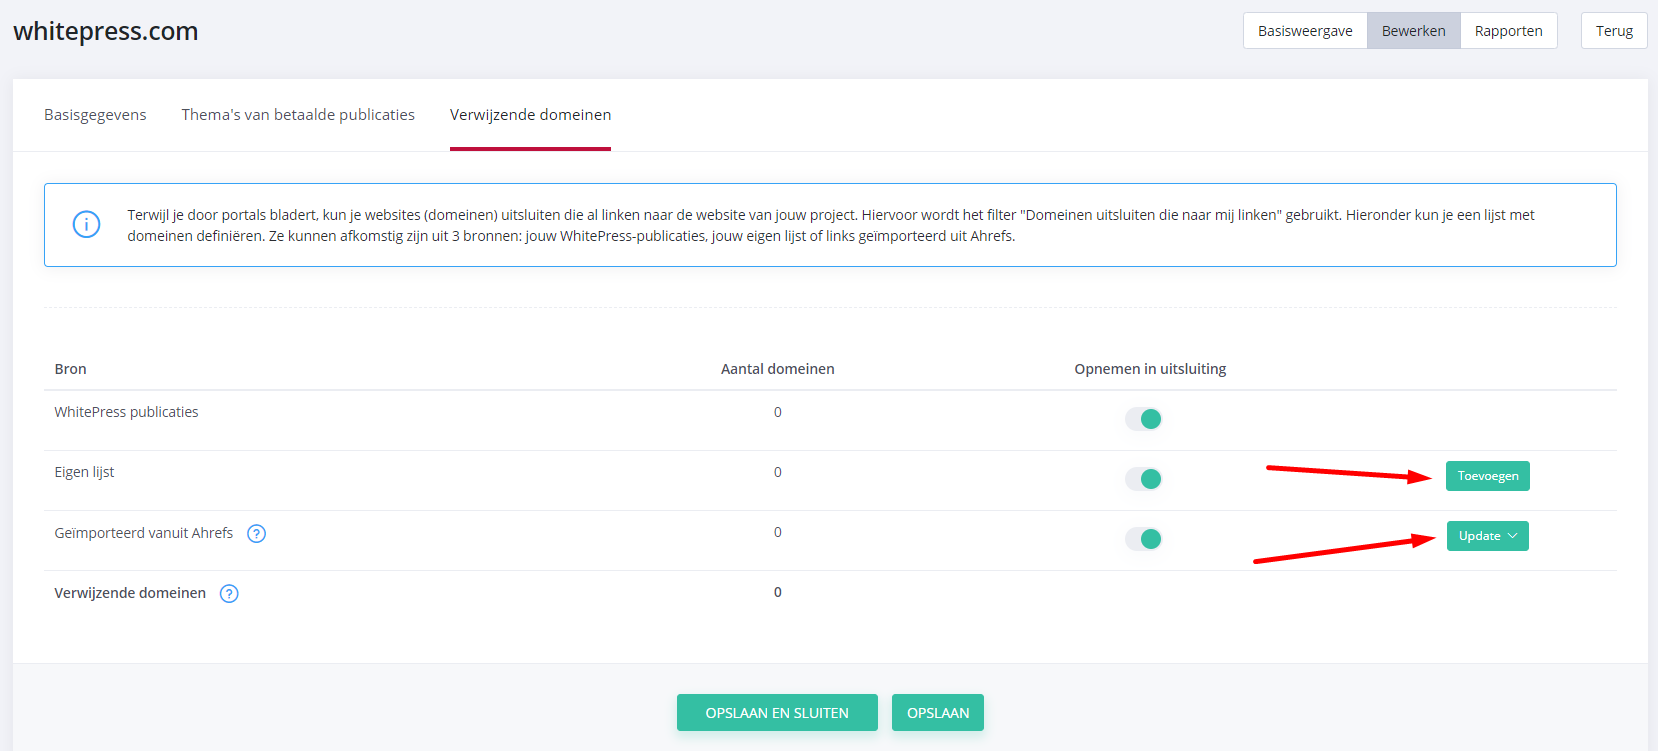Screen dimensions: 1658x751
Task: Click the WhitePress publicaties row label
Action: coord(126,412)
